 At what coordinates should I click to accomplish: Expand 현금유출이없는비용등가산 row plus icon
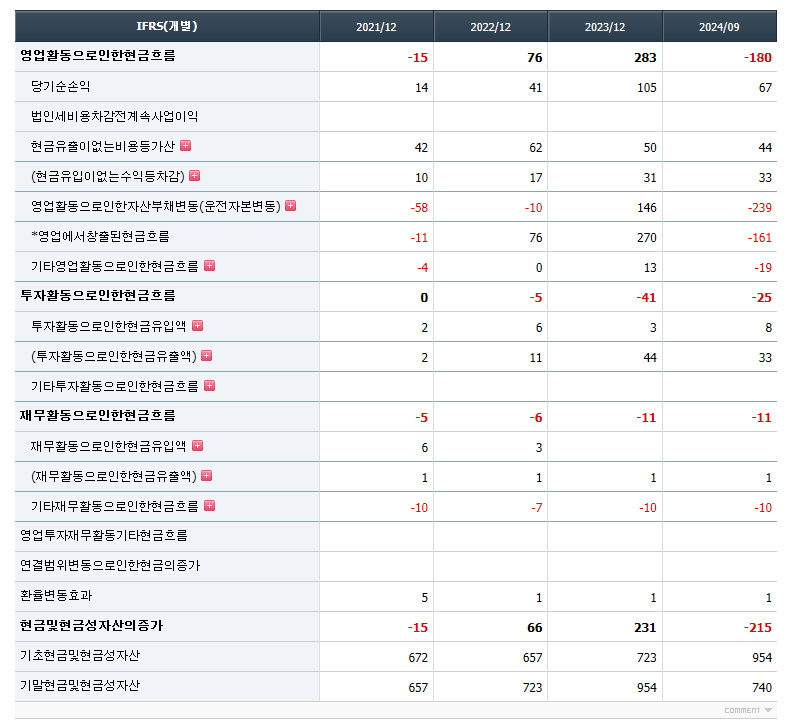pyautogui.click(x=186, y=146)
